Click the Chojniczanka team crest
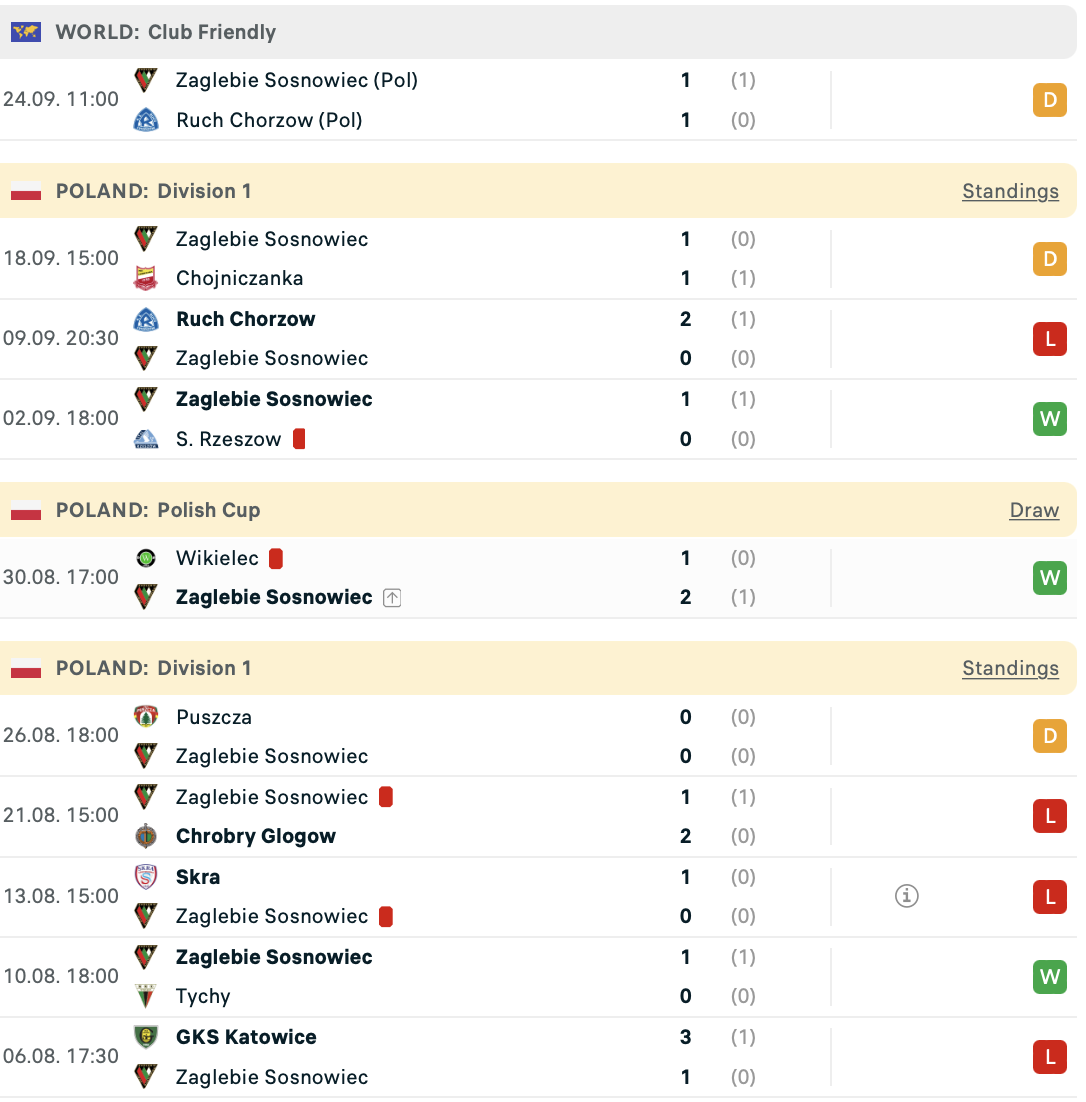 pyautogui.click(x=146, y=278)
